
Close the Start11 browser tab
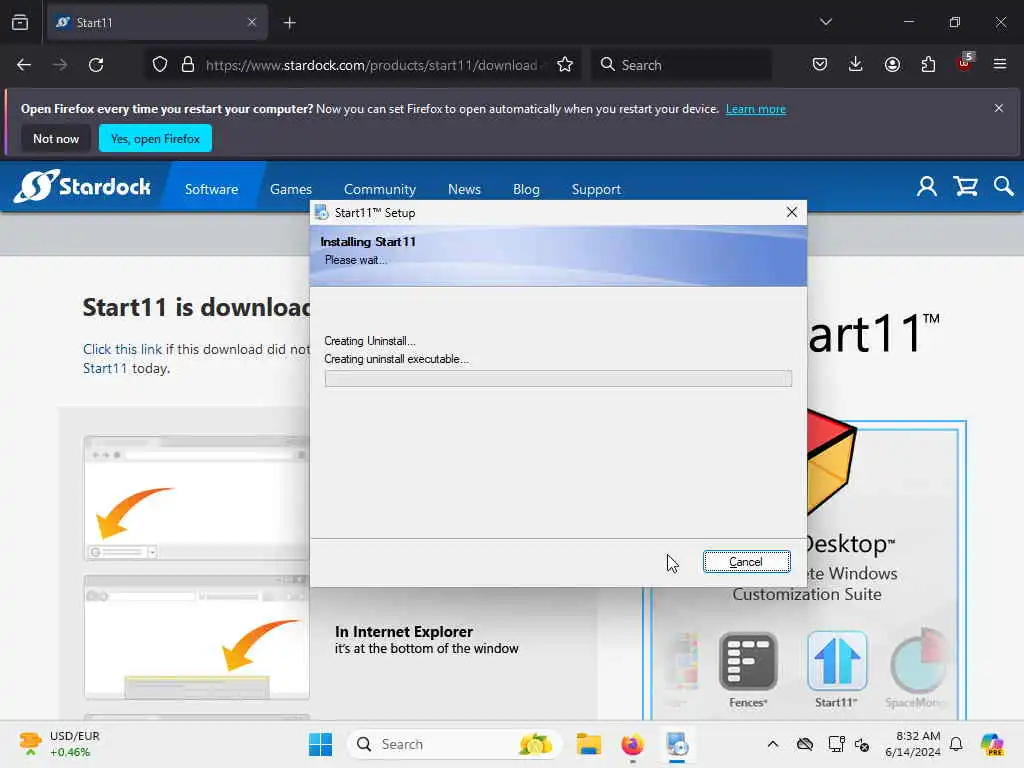252,22
